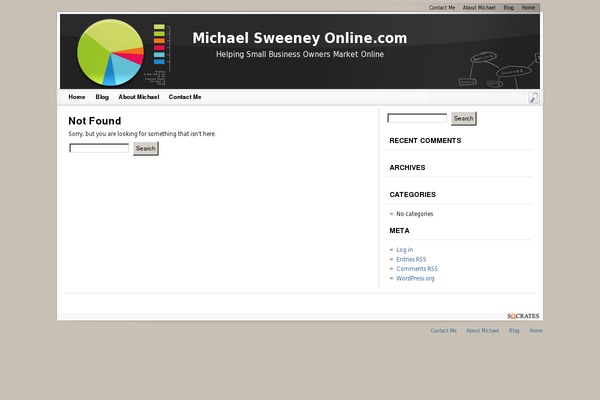Screen dimensions: 600x400
Task: Open About Michael in main navigation bar
Action: (139, 97)
